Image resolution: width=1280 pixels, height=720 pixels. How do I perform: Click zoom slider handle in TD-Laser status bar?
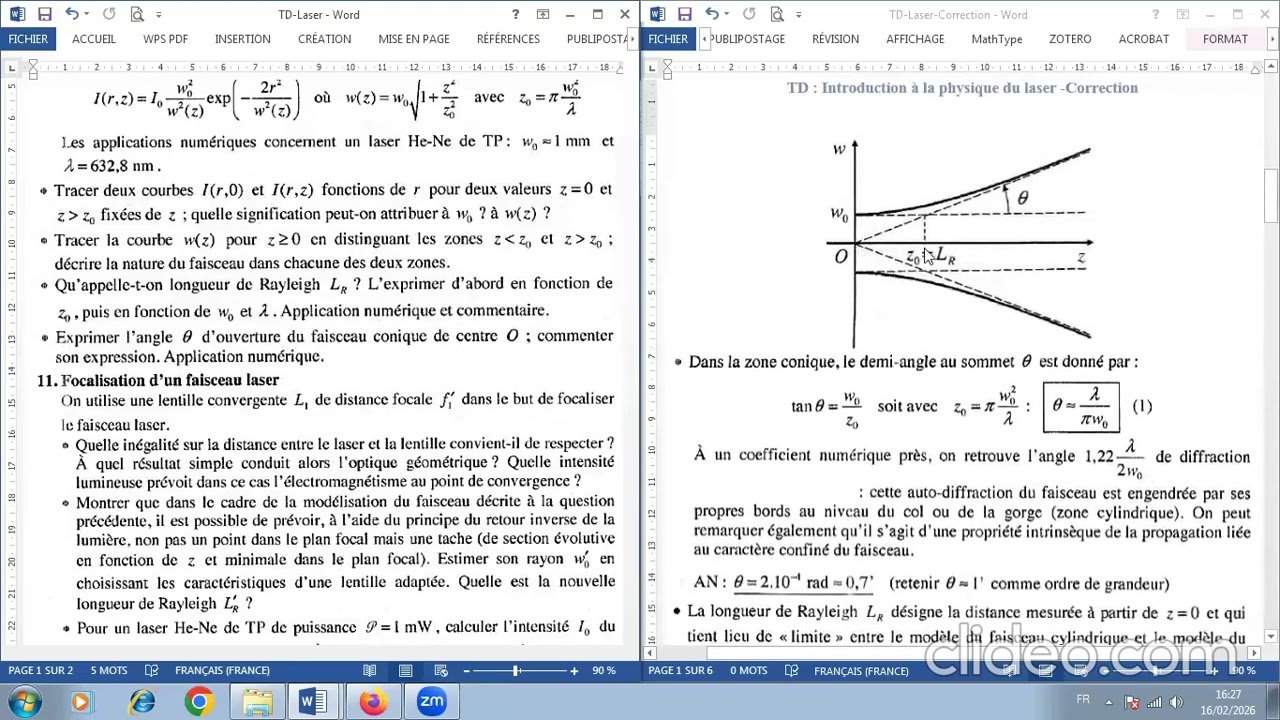click(x=516, y=671)
